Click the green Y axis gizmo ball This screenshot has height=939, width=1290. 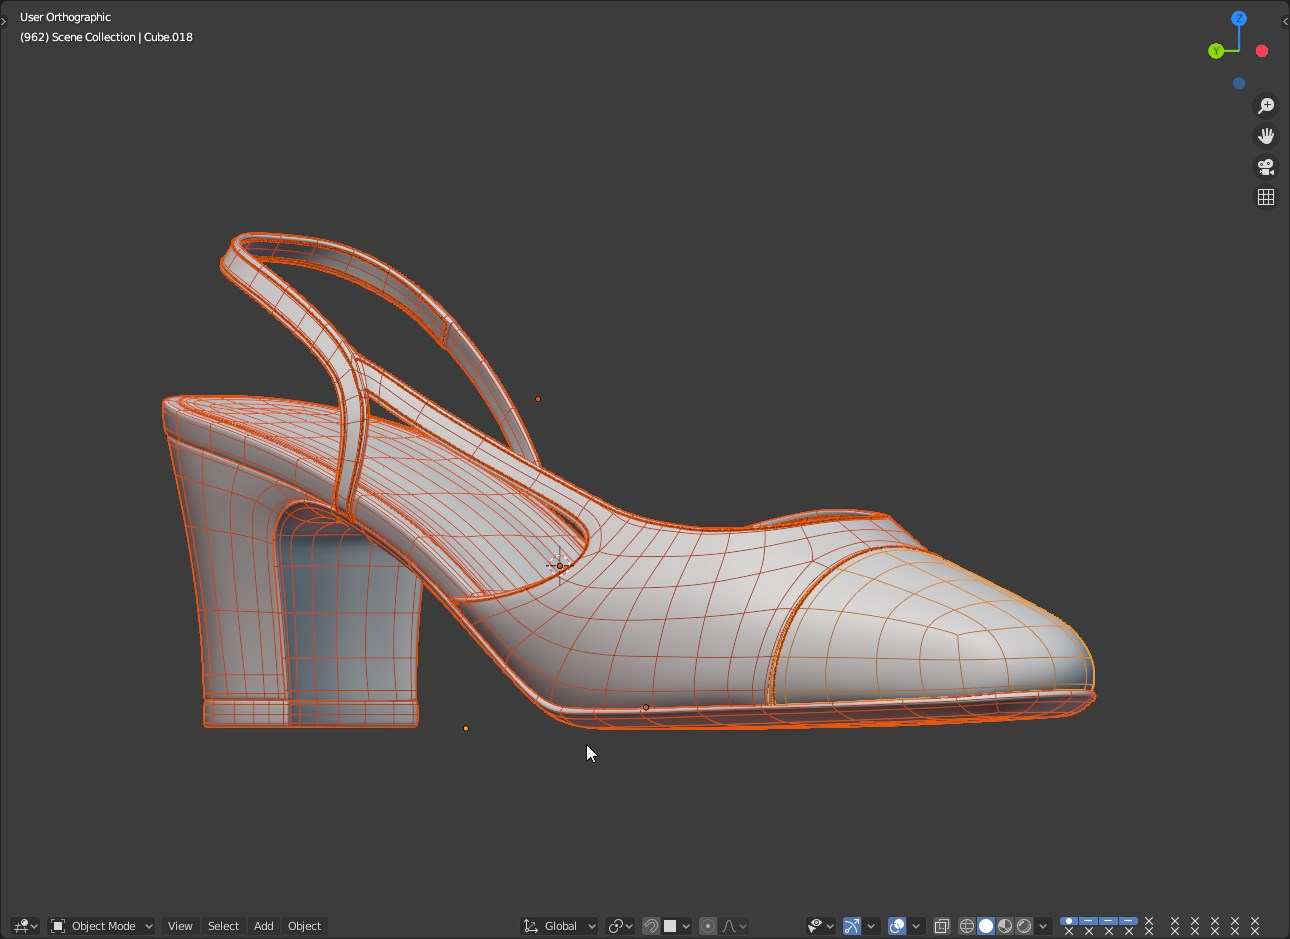[x=1216, y=51]
